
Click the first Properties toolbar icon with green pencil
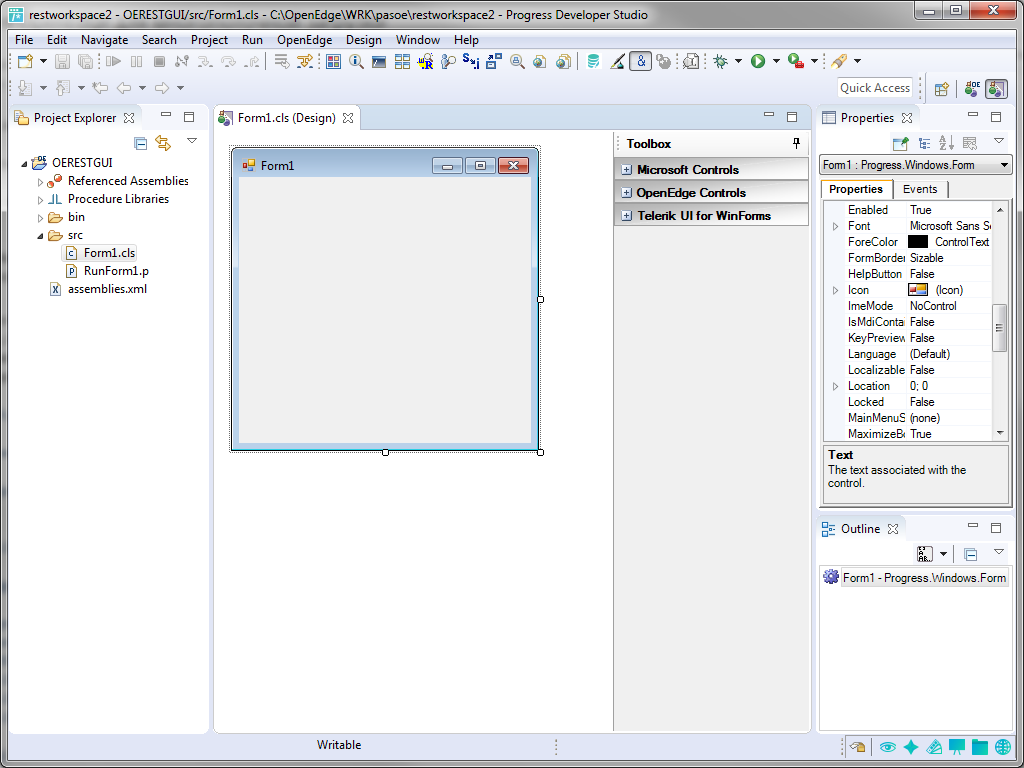[901, 143]
